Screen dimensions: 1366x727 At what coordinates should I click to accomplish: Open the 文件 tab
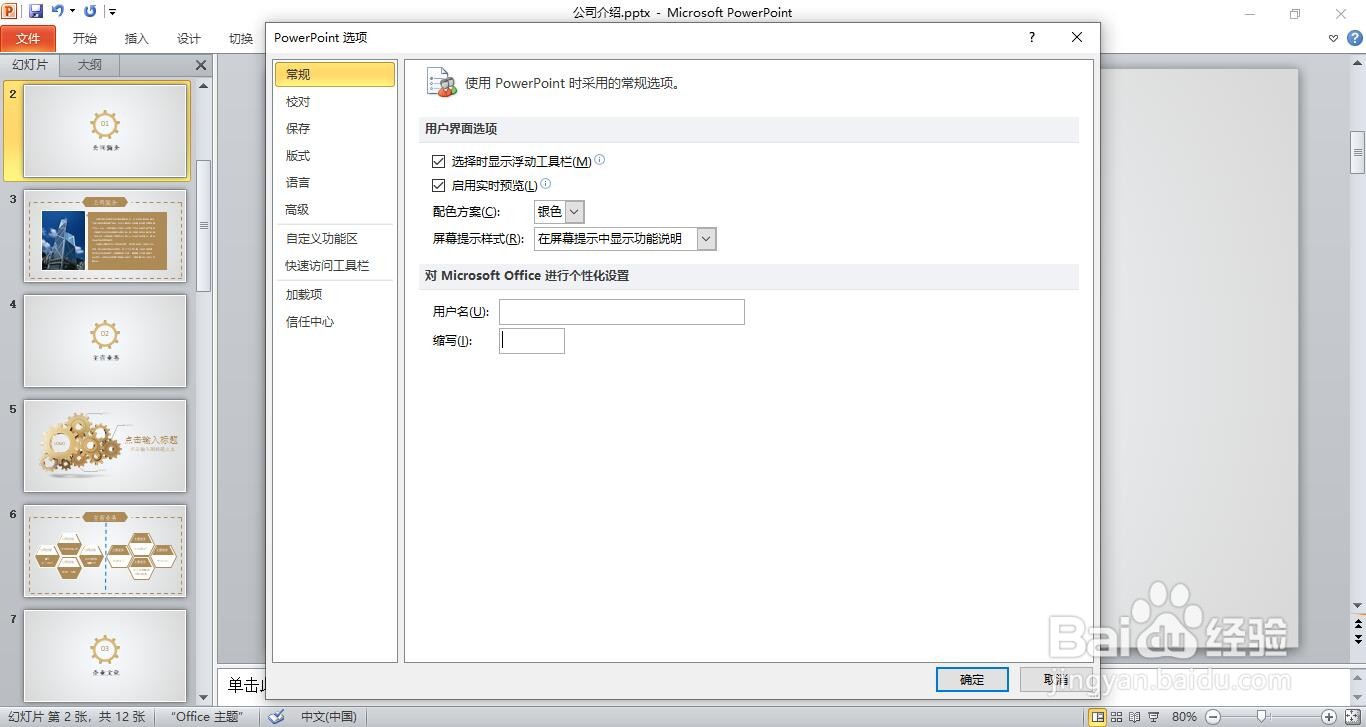[28, 38]
